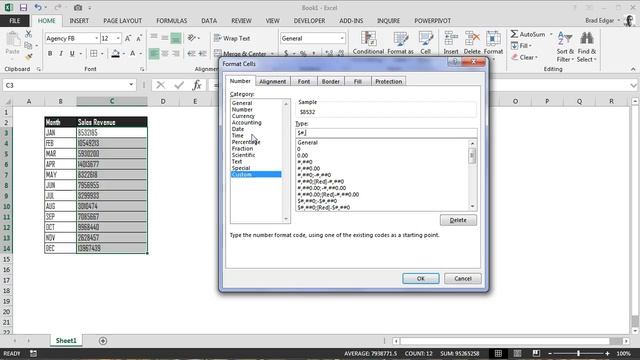The image size is (640, 360).
Task: Select 0.00 format in Type list
Action: 302,156
